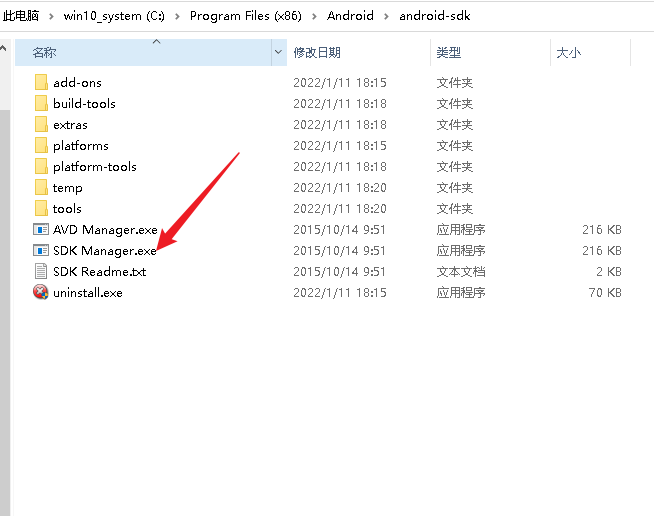The image size is (654, 516).
Task: Select the SDK Manager.exe file name
Action: tap(105, 250)
